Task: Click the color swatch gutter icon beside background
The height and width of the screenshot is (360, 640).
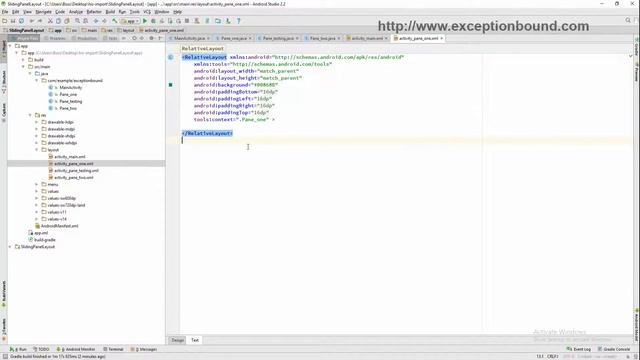Action: point(171,85)
